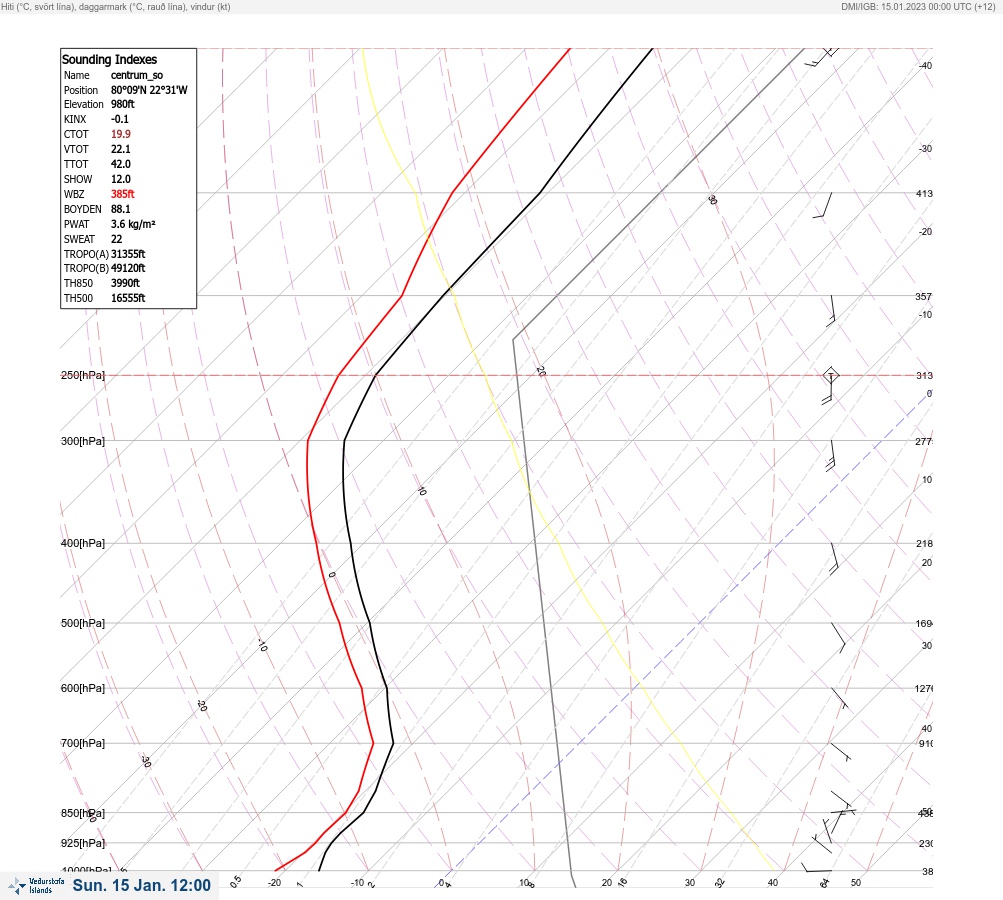Click the Vedurstofa Islands logo
Image resolution: width=1003 pixels, height=900 pixels.
tap(36, 886)
